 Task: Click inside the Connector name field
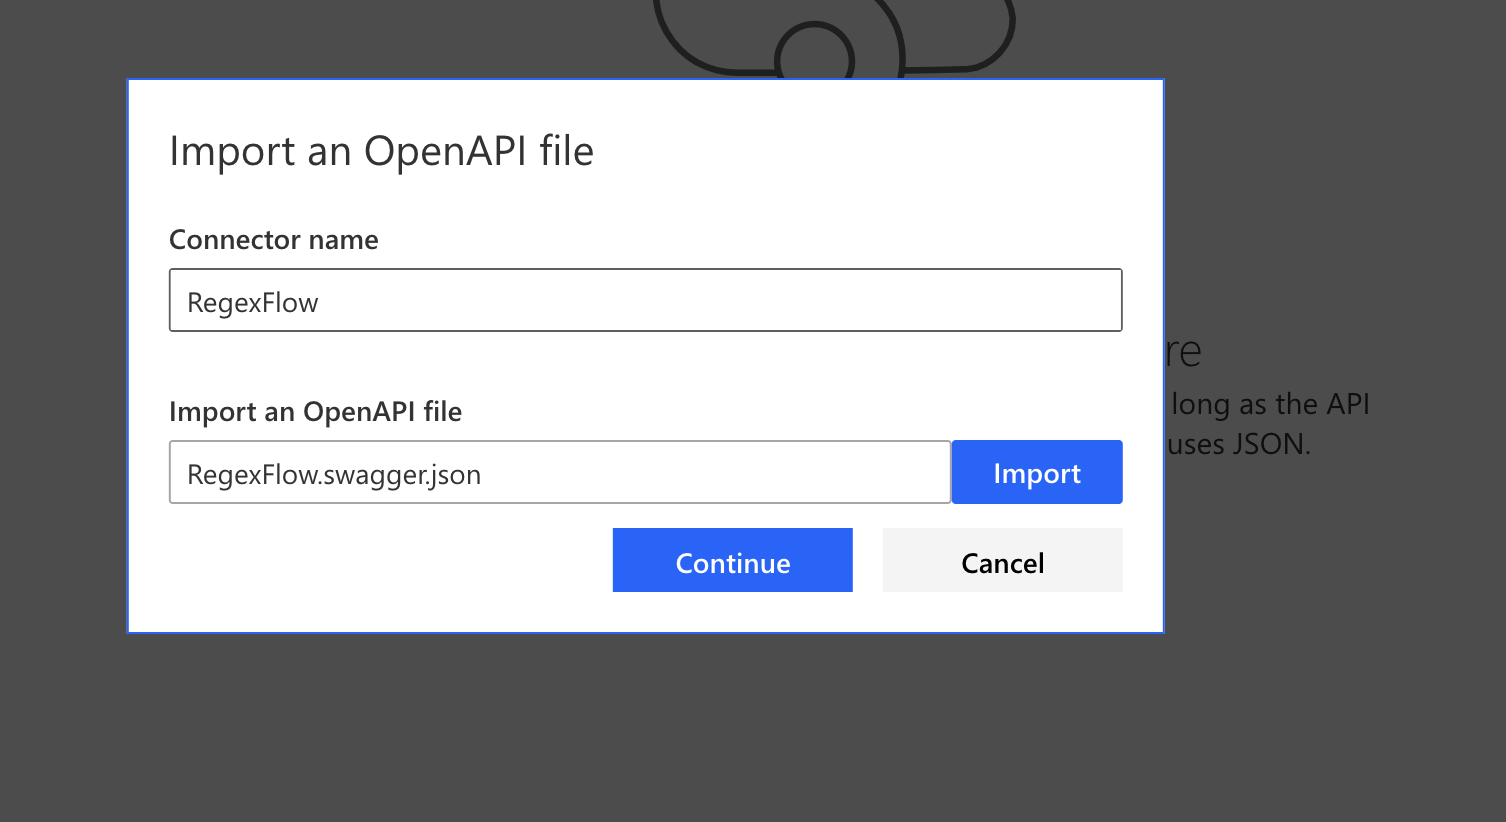pos(645,300)
